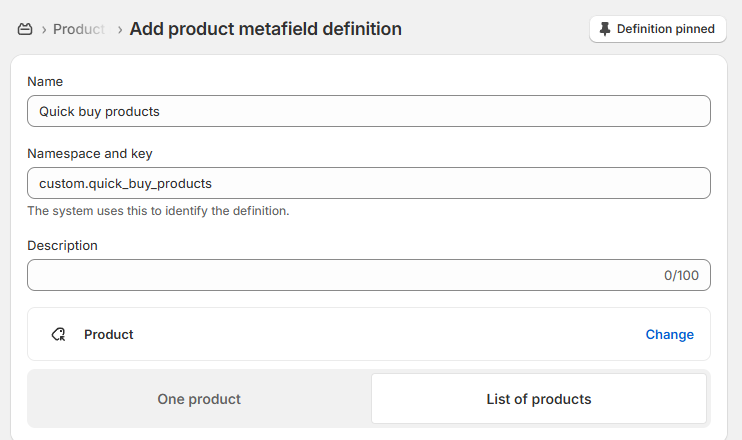Go back via the Products breadcrumb
The height and width of the screenshot is (440, 742).
pyautogui.click(x=79, y=29)
